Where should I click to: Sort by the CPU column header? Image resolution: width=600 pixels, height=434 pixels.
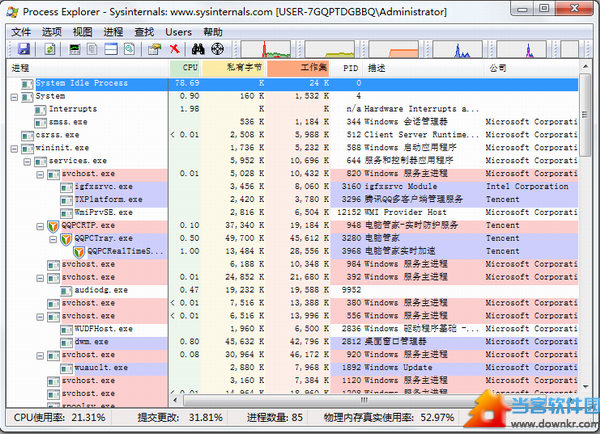click(185, 68)
